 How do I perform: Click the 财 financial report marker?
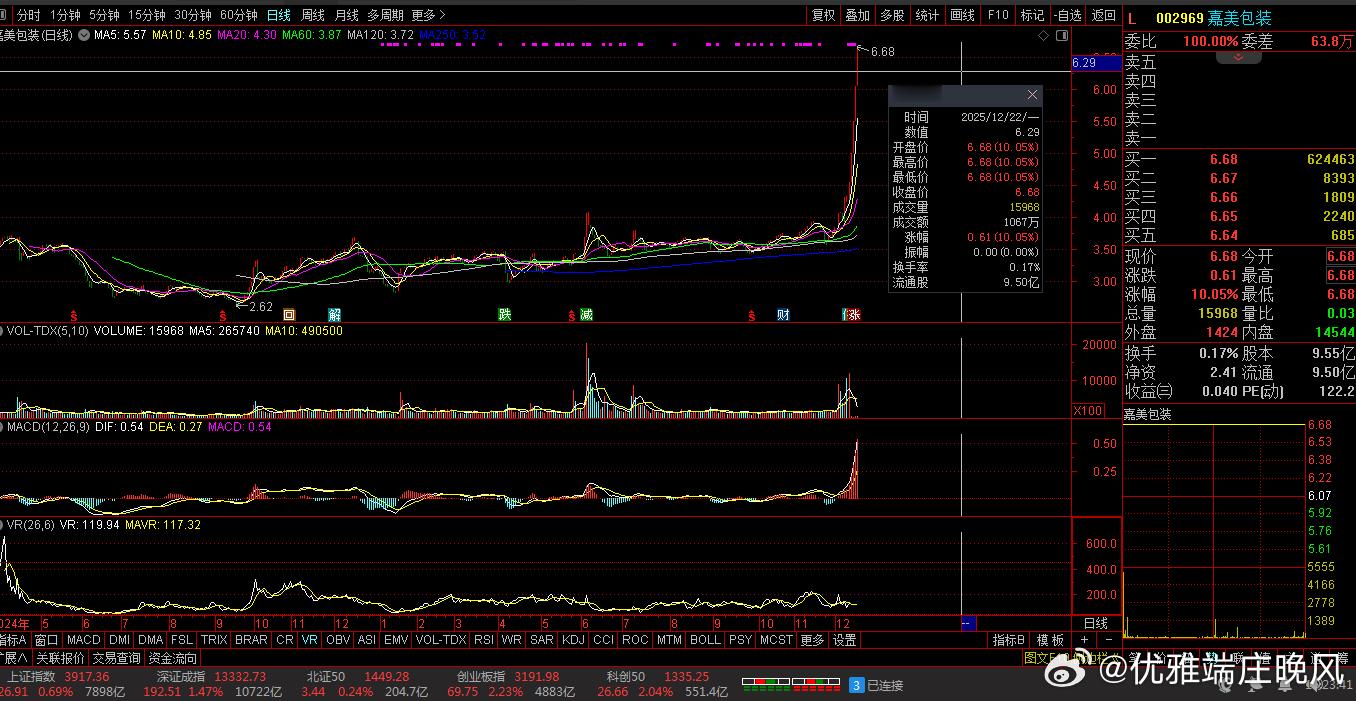pos(783,314)
